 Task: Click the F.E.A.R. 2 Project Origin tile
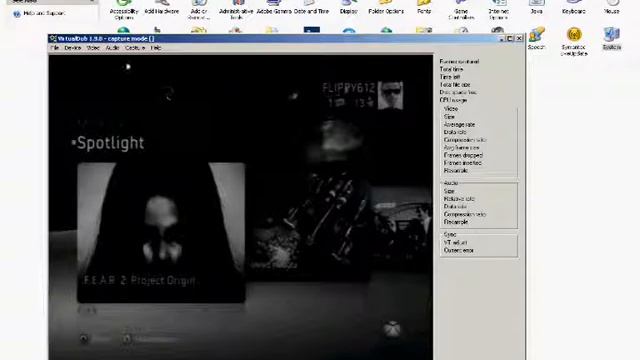(161, 233)
